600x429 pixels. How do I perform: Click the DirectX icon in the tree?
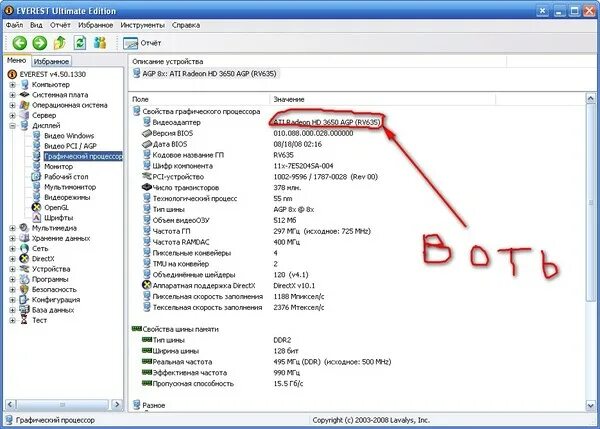[24, 259]
